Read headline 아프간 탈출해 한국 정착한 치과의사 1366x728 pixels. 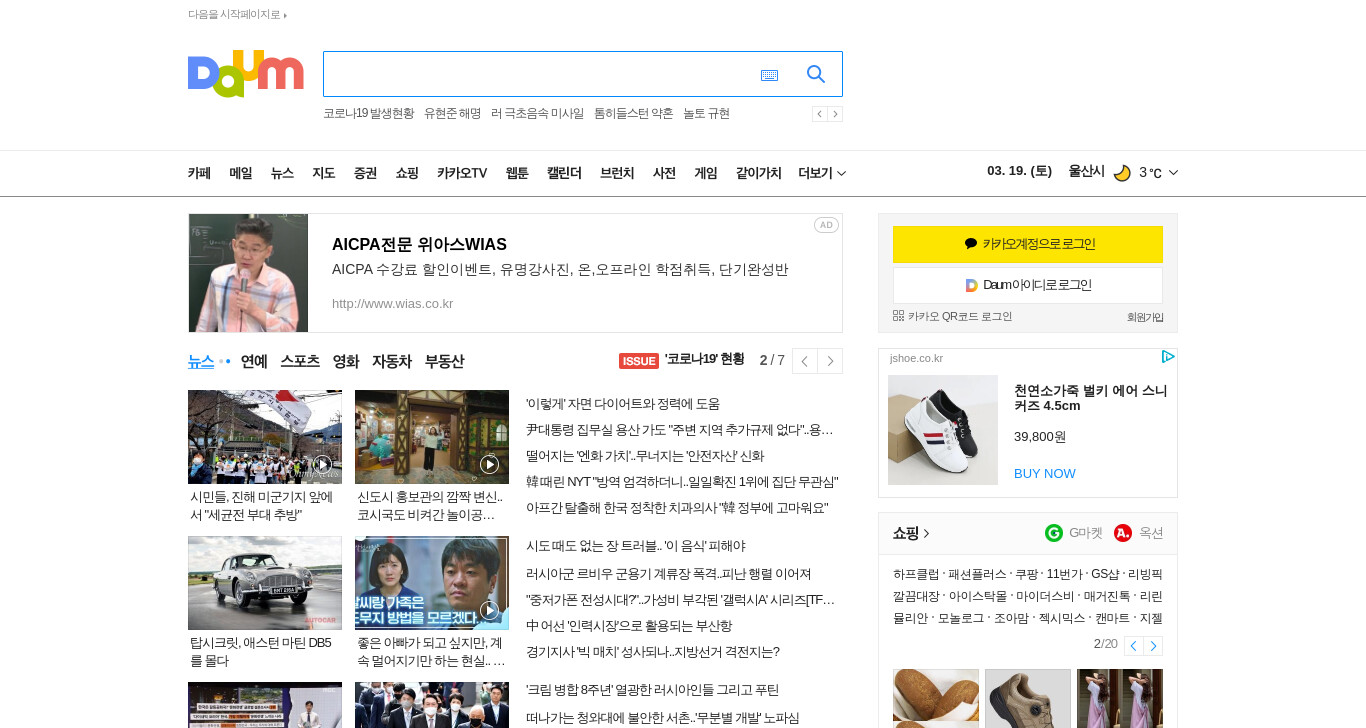[677, 508]
